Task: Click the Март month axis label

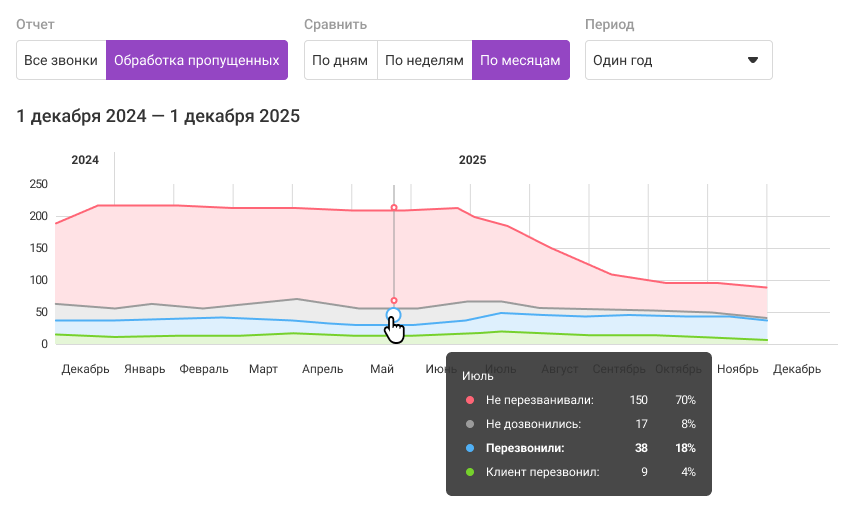Action: click(x=263, y=369)
